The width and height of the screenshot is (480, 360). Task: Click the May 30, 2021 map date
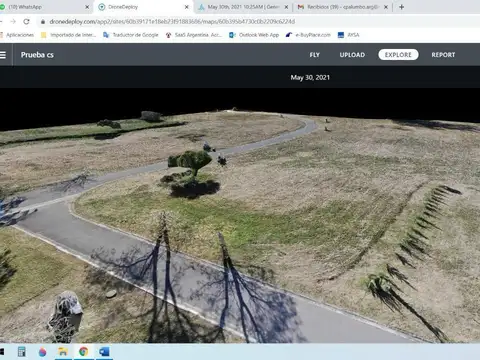(310, 77)
